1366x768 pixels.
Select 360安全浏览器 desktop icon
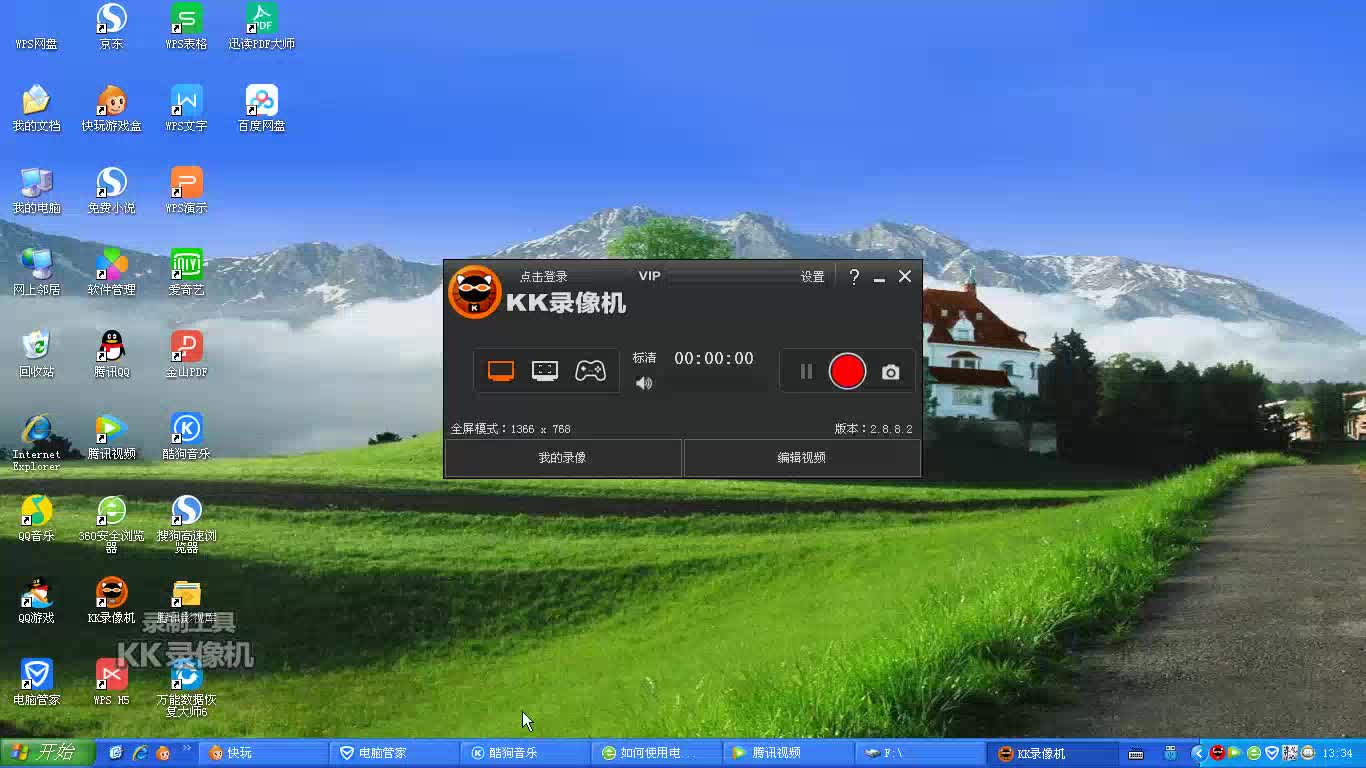(x=111, y=523)
